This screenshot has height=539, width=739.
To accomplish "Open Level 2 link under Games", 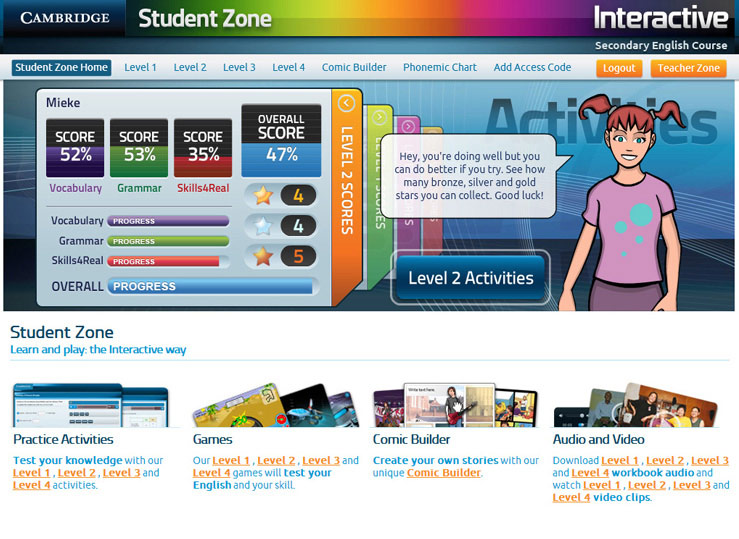I will [x=276, y=460].
